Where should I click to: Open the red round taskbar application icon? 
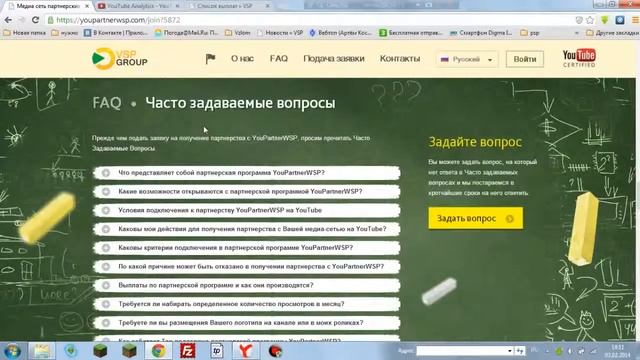(276, 351)
